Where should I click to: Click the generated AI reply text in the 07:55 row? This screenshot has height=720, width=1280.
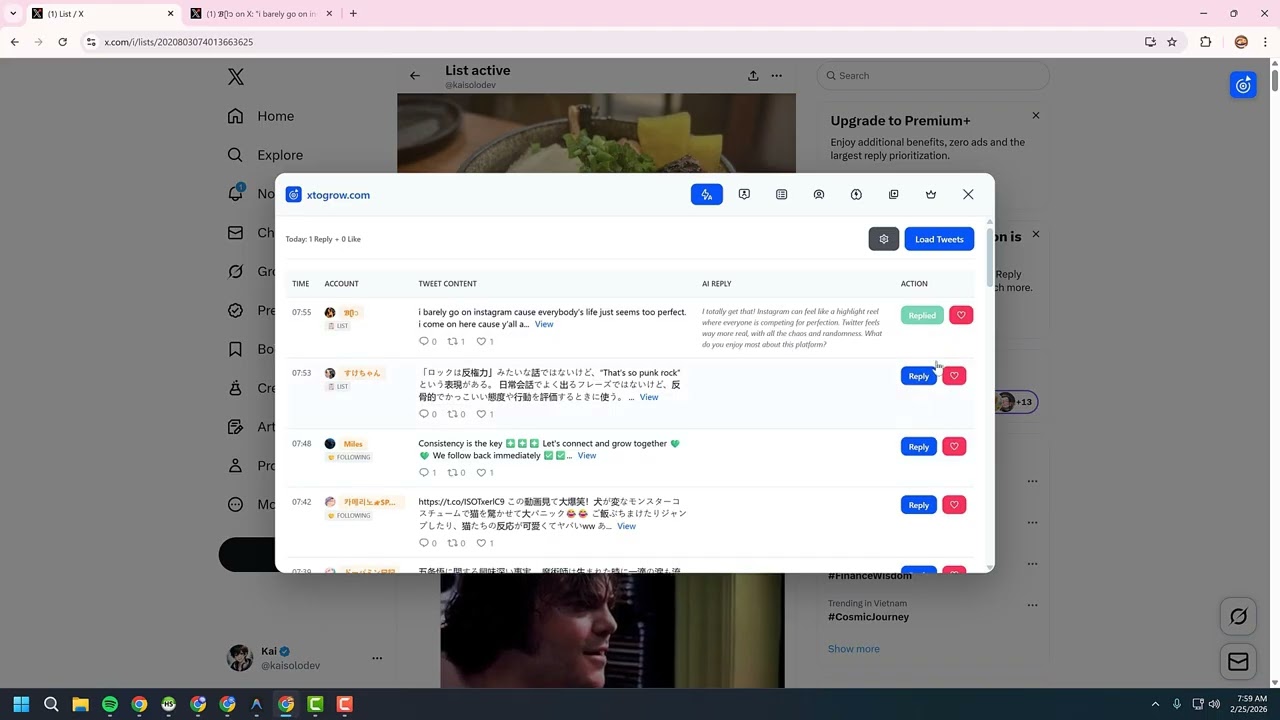click(792, 328)
